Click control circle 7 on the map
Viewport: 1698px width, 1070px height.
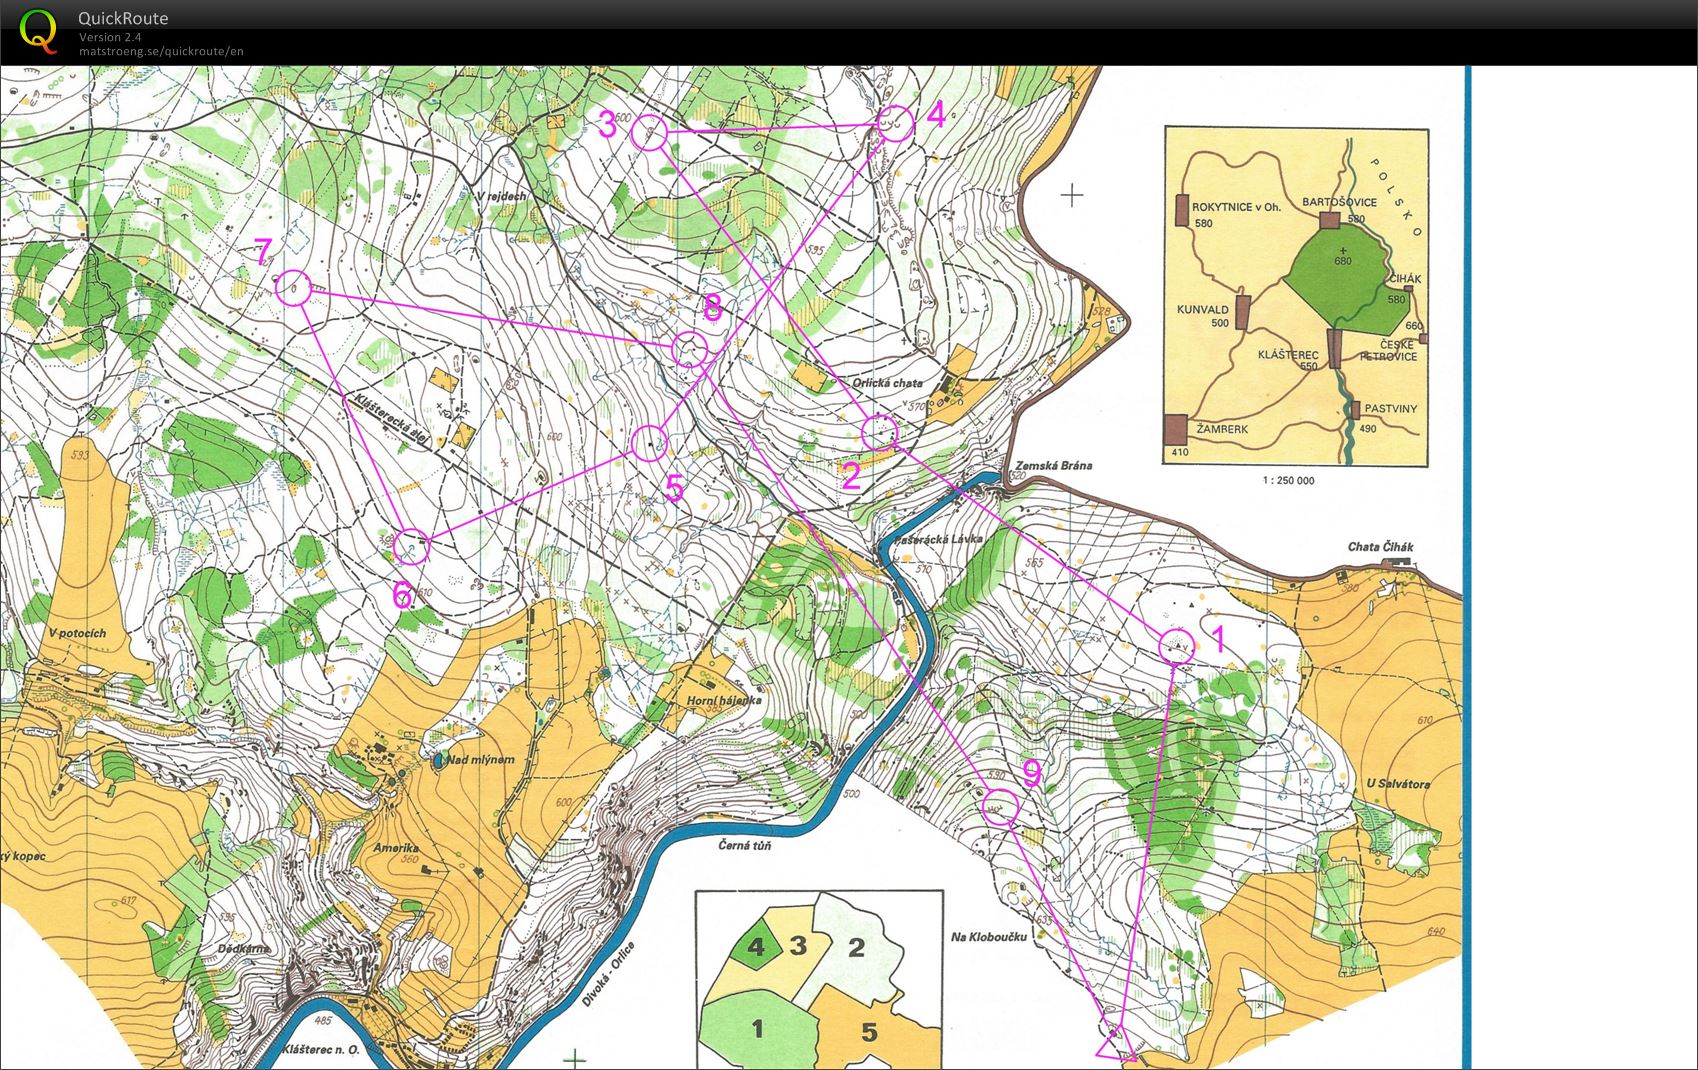(293, 288)
